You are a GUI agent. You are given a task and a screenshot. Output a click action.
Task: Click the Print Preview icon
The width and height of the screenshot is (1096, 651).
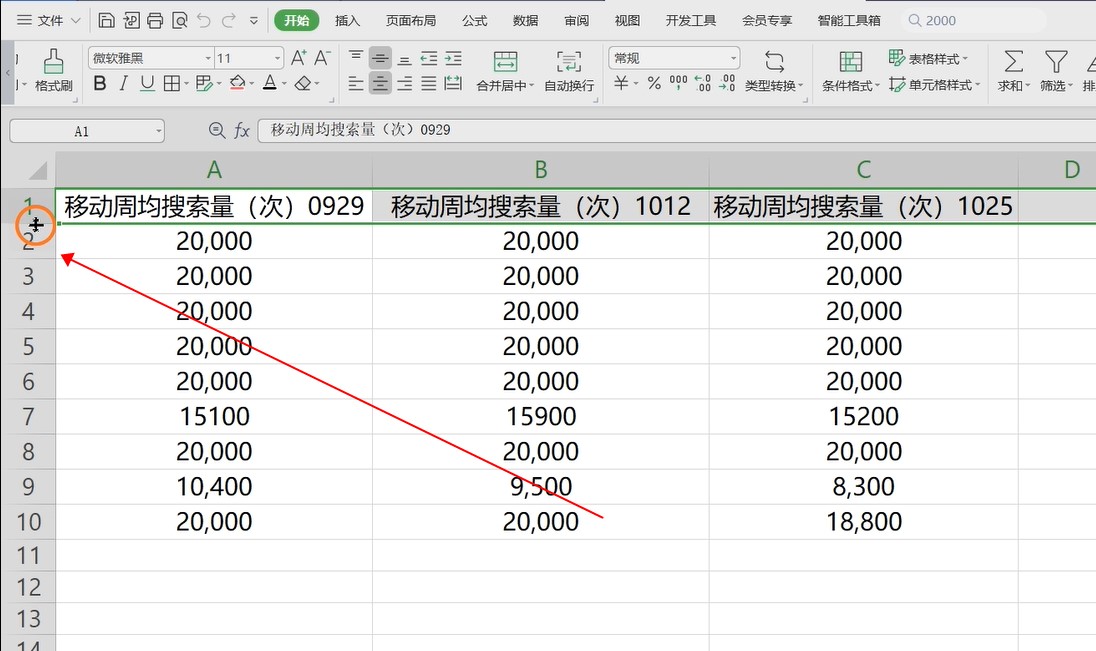[179, 20]
